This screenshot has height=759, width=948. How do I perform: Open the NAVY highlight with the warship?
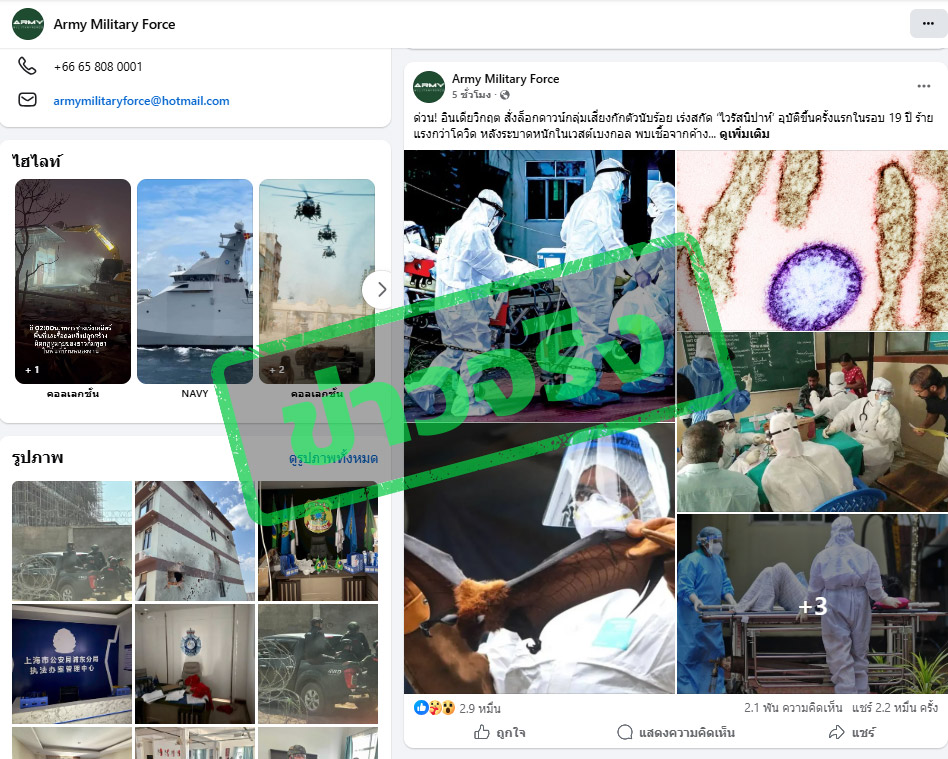195,281
